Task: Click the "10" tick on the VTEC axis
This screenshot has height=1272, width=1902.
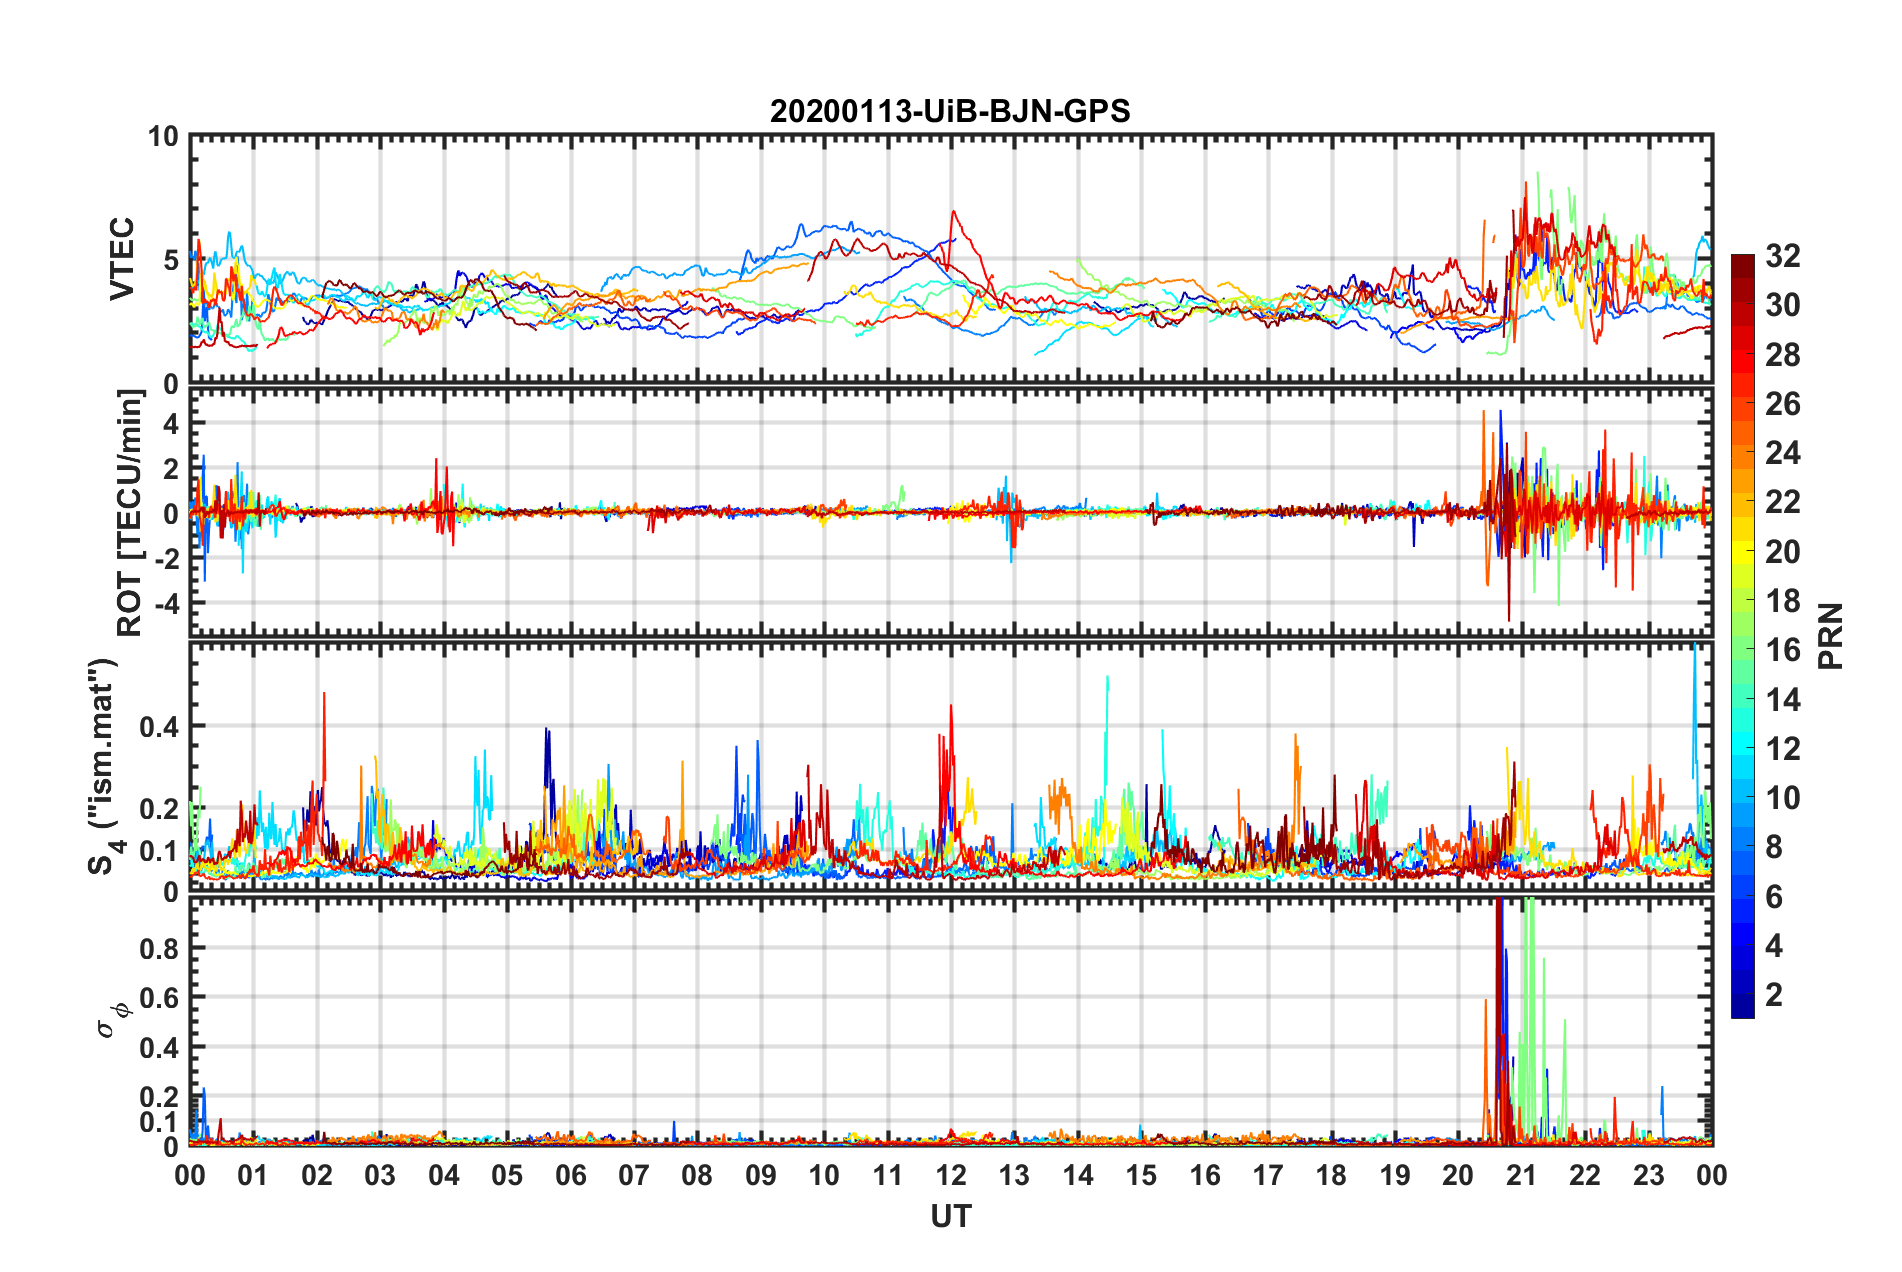Action: (163, 137)
